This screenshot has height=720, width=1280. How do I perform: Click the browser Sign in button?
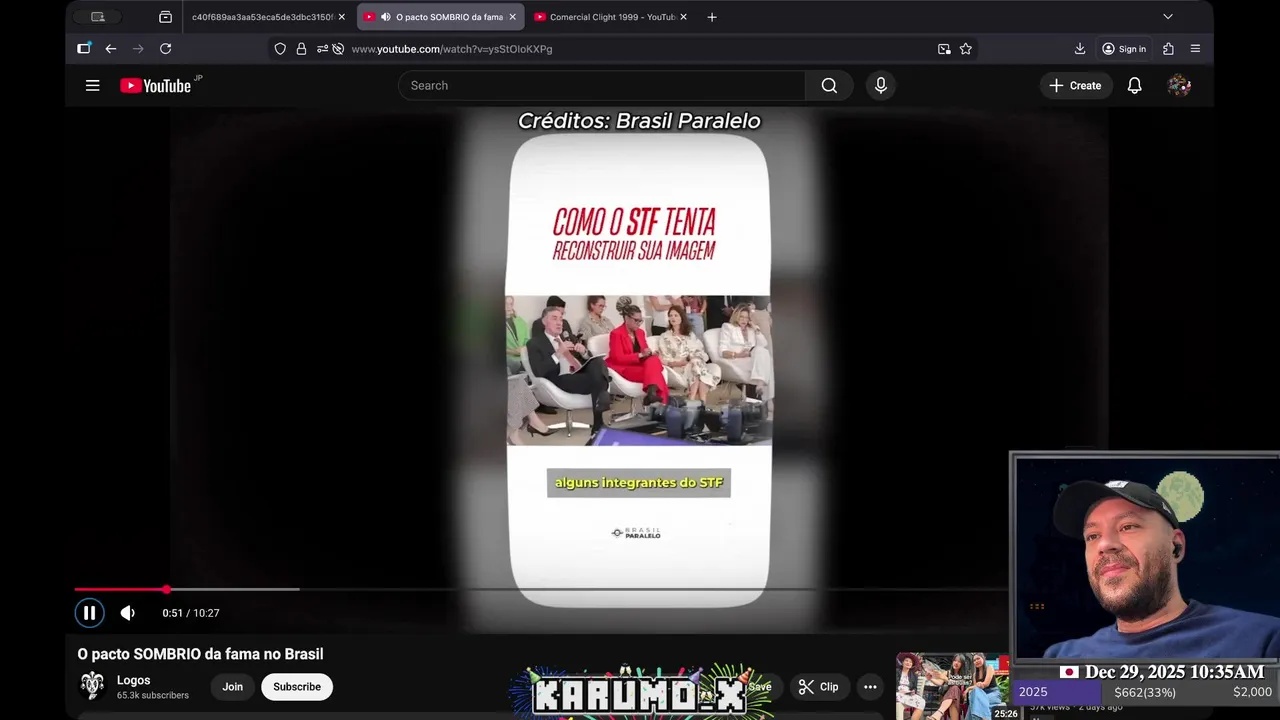pos(1124,49)
